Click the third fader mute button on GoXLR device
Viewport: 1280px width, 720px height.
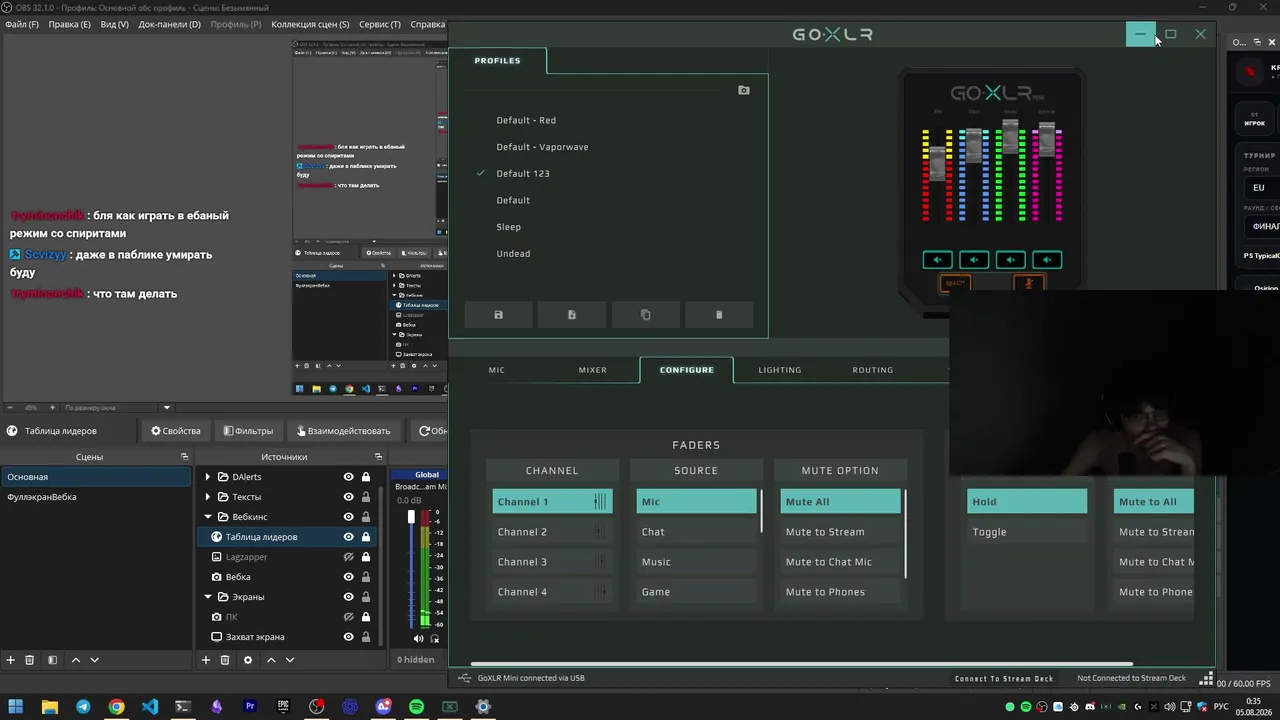point(1011,260)
